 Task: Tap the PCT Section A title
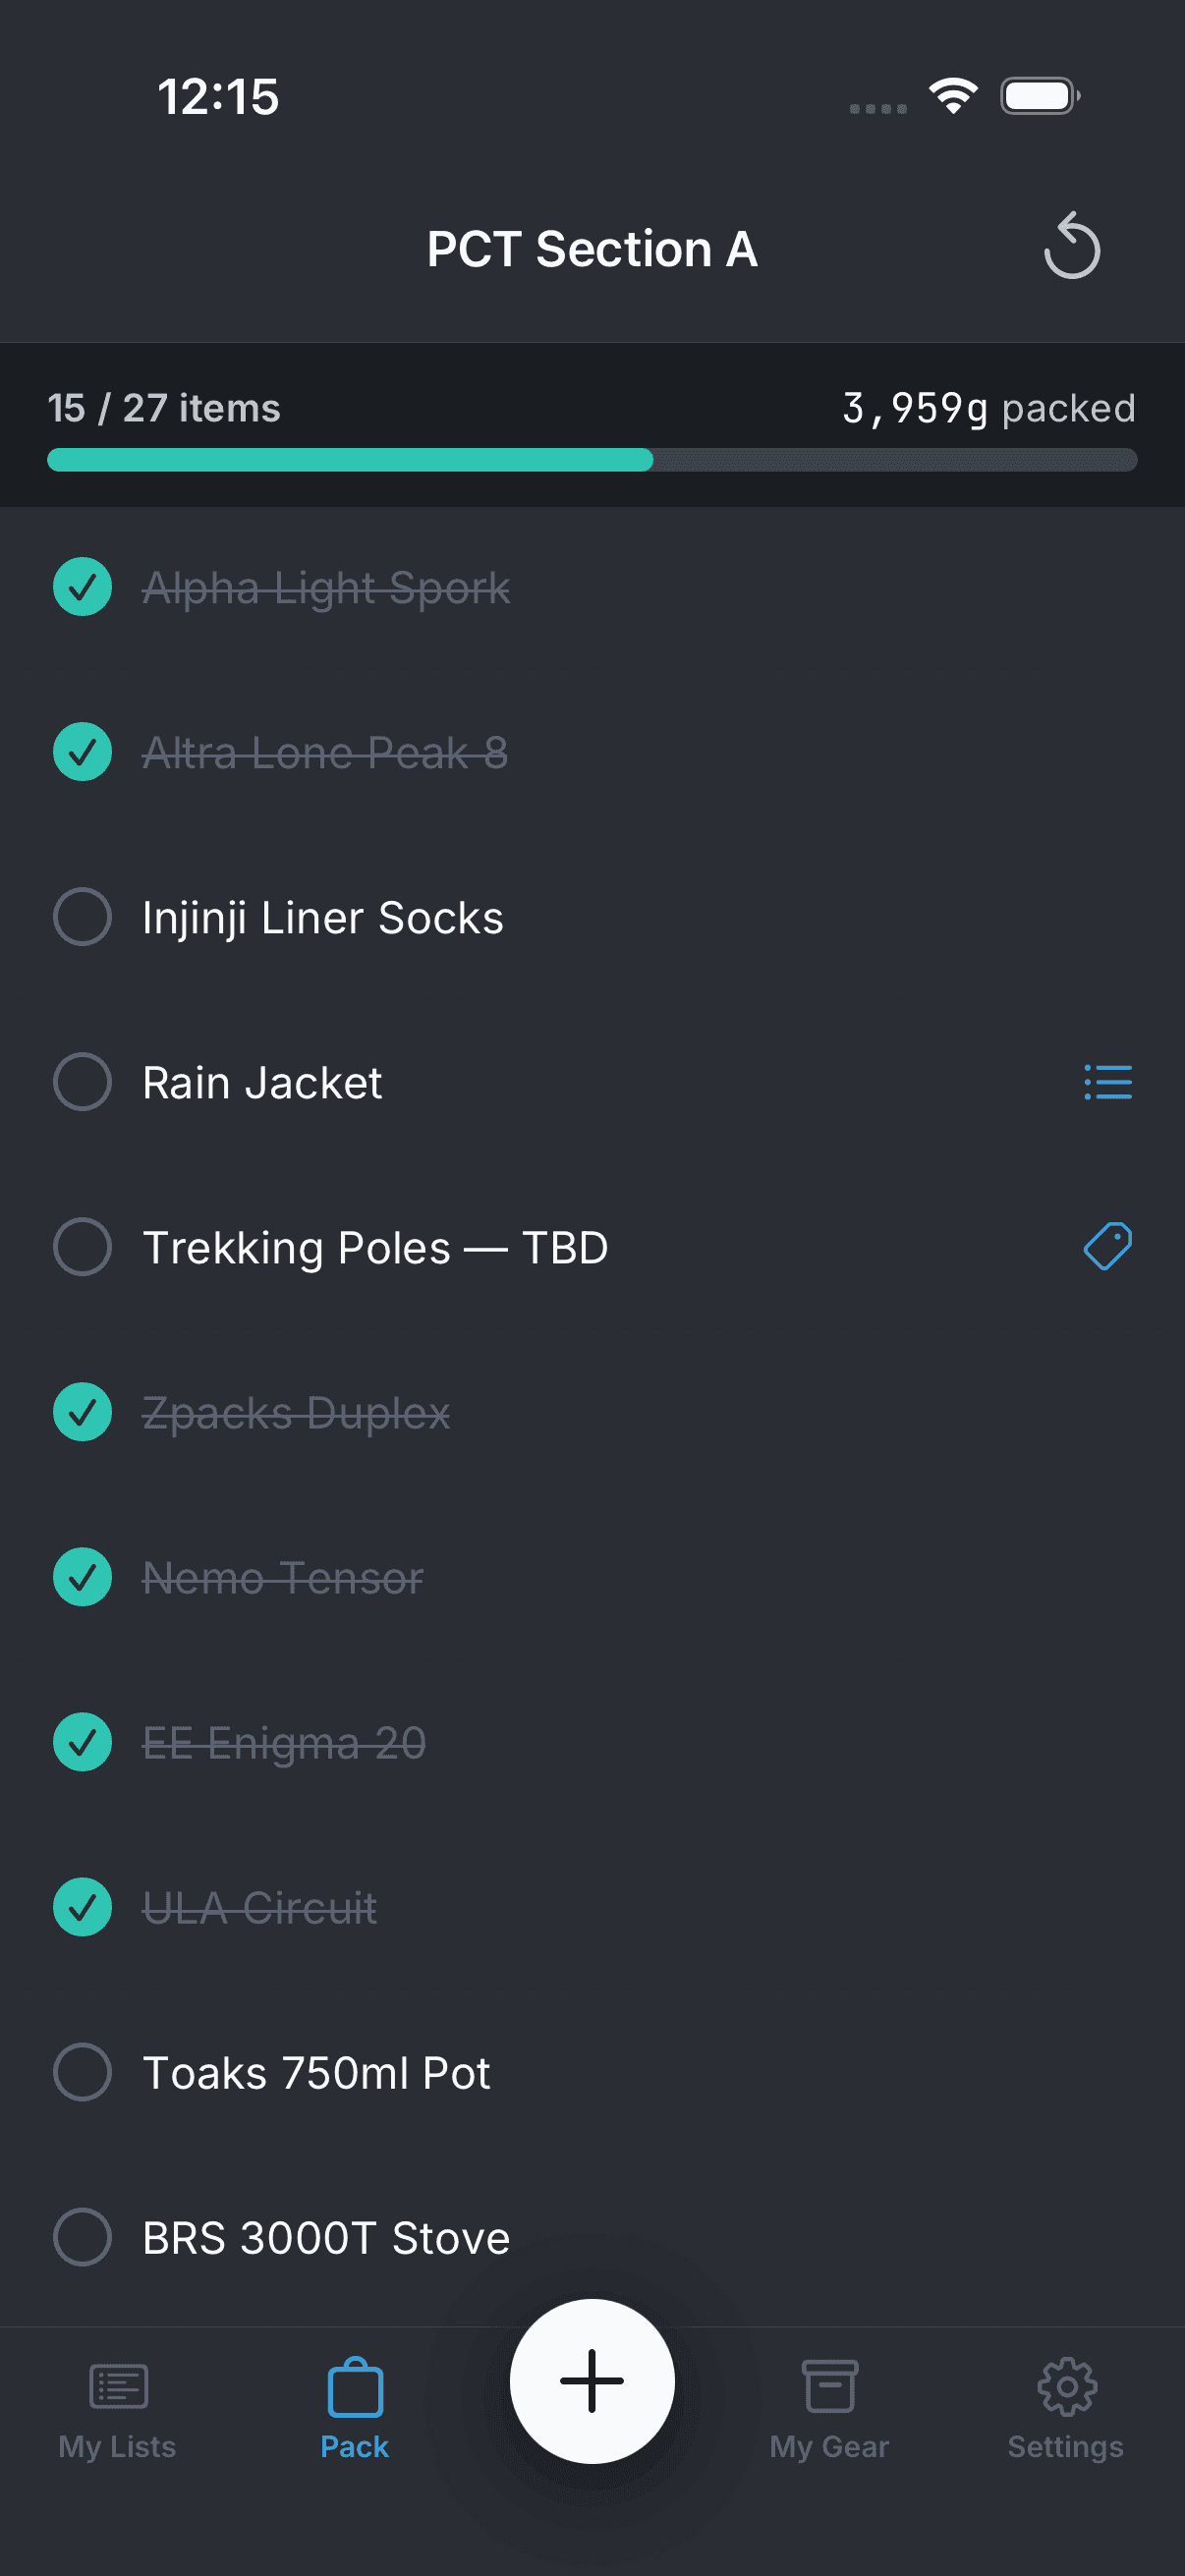(x=592, y=249)
